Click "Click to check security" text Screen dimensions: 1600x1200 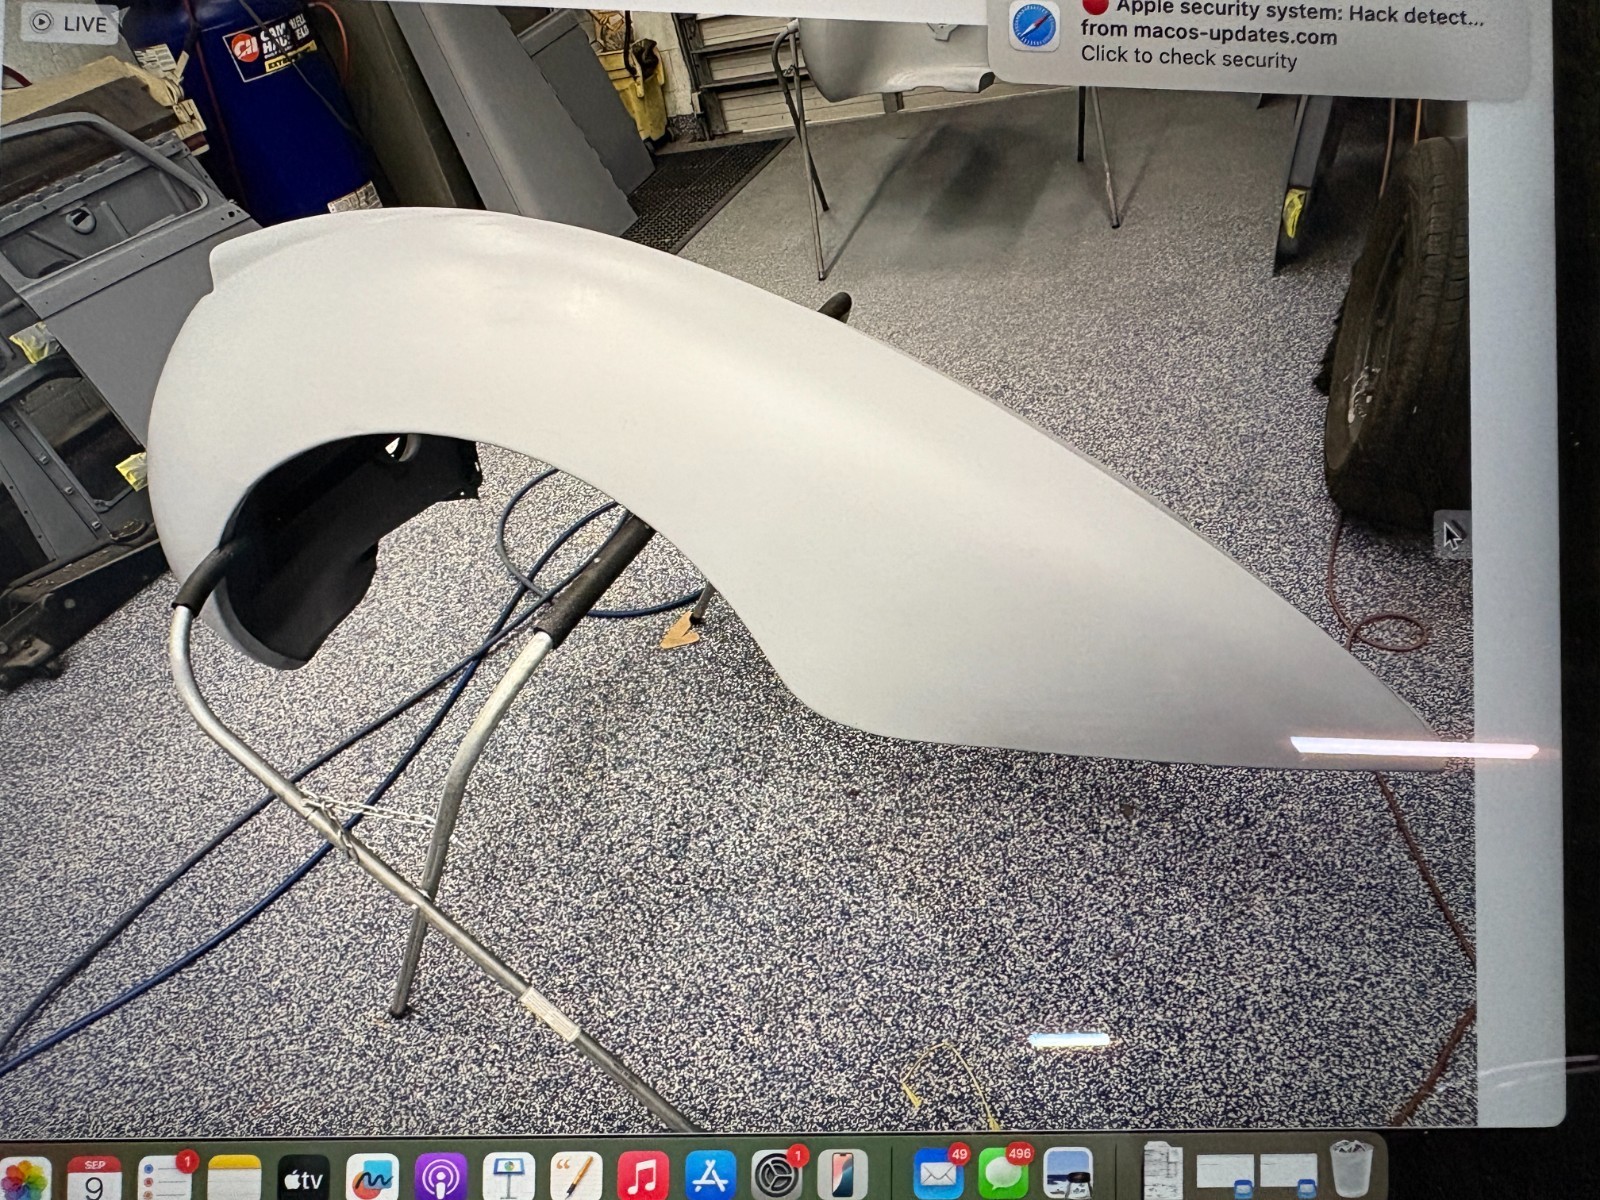tap(1189, 58)
